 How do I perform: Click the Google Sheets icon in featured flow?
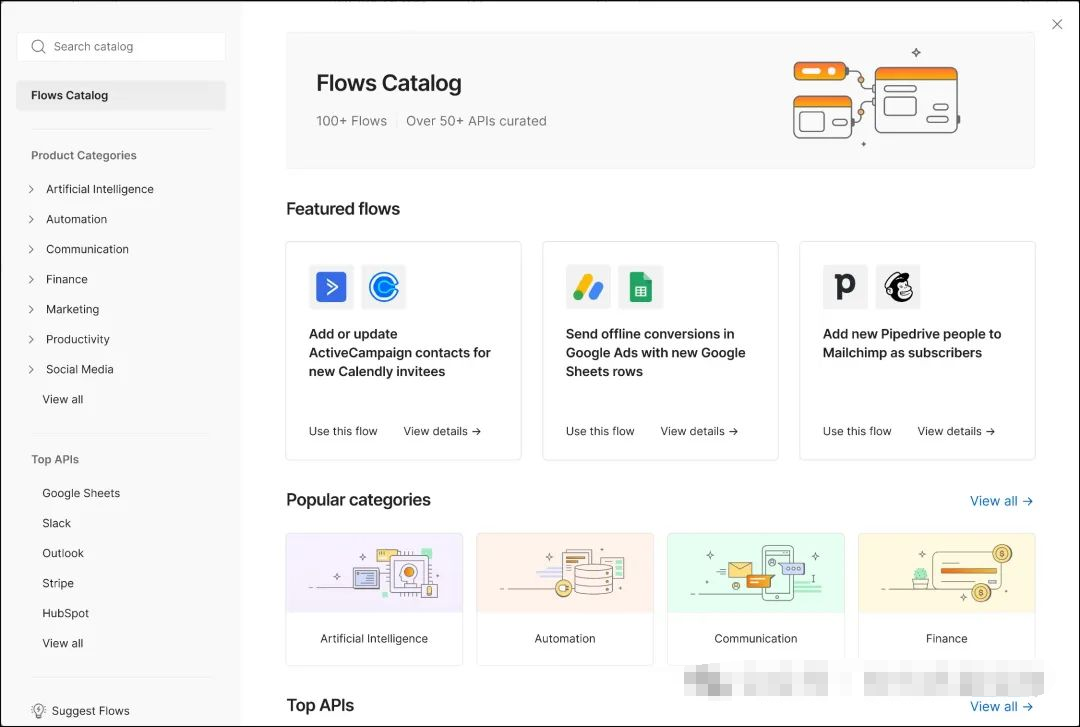[641, 287]
